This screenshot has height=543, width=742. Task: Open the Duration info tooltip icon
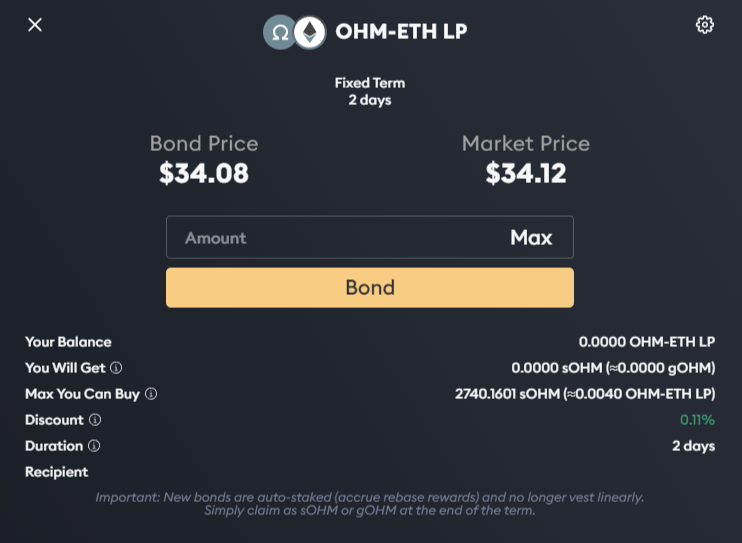94,446
